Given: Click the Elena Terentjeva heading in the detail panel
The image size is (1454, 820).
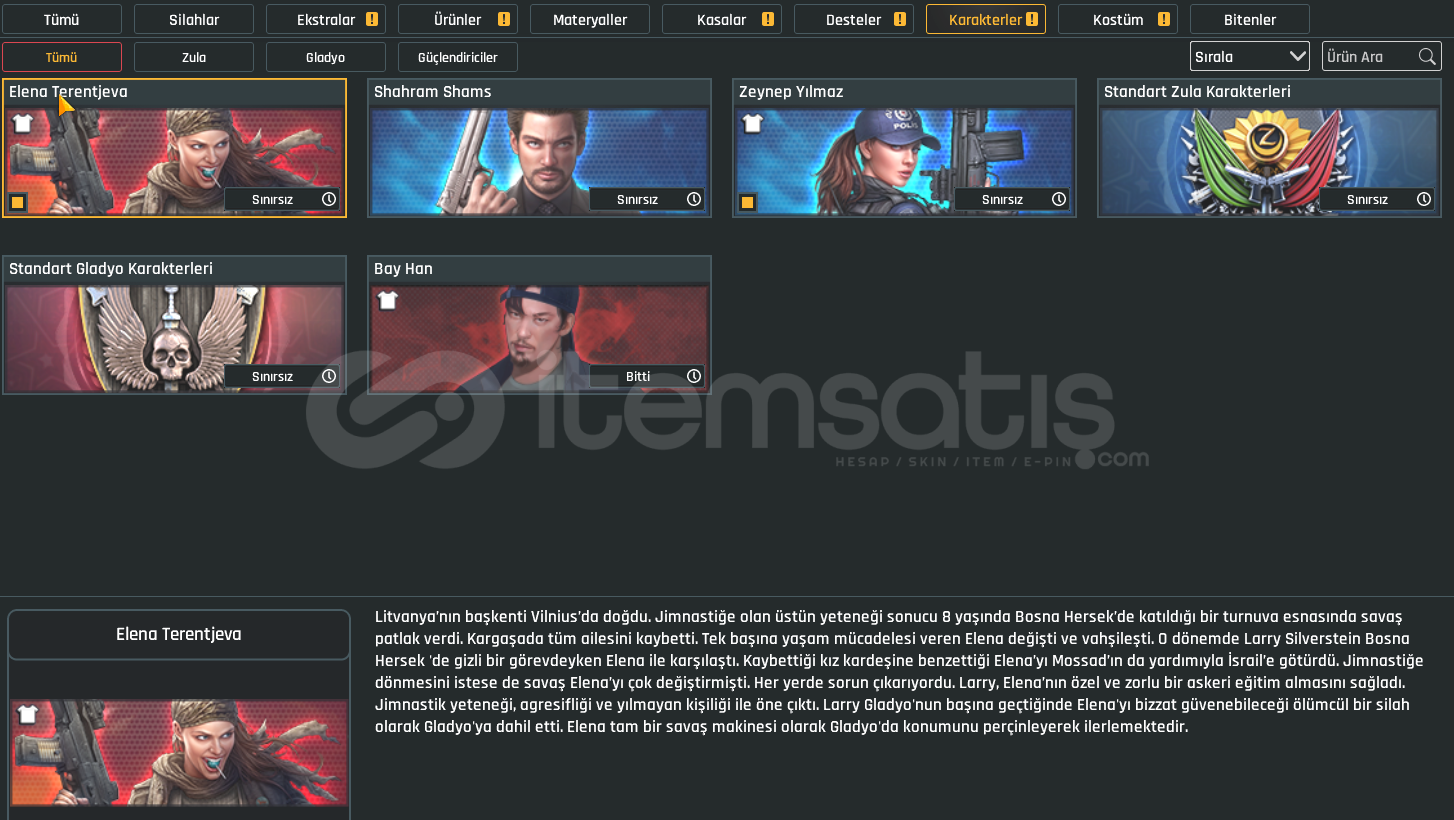Looking at the screenshot, I should (x=179, y=634).
